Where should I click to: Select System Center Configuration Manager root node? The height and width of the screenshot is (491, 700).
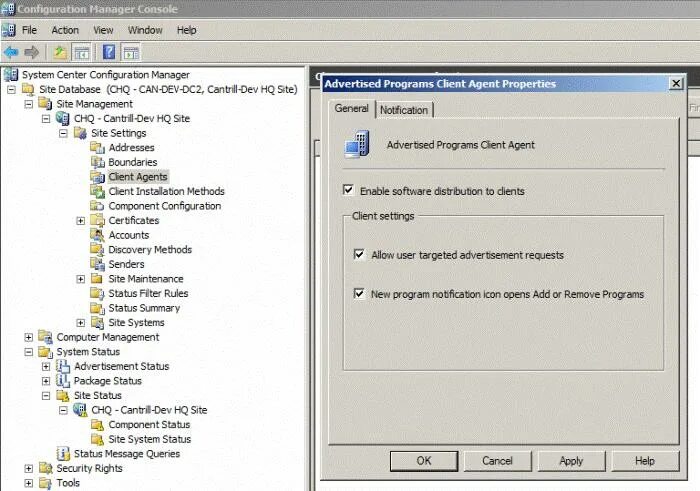106,75
